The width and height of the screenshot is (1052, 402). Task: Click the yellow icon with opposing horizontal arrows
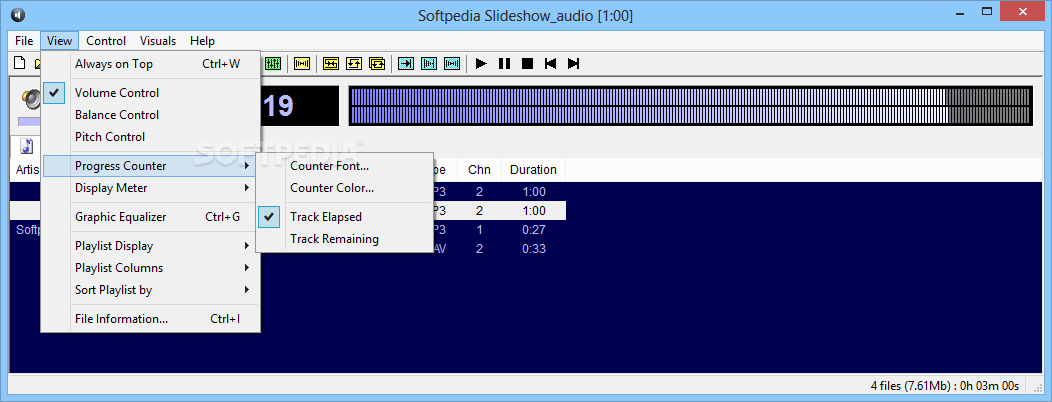click(331, 64)
